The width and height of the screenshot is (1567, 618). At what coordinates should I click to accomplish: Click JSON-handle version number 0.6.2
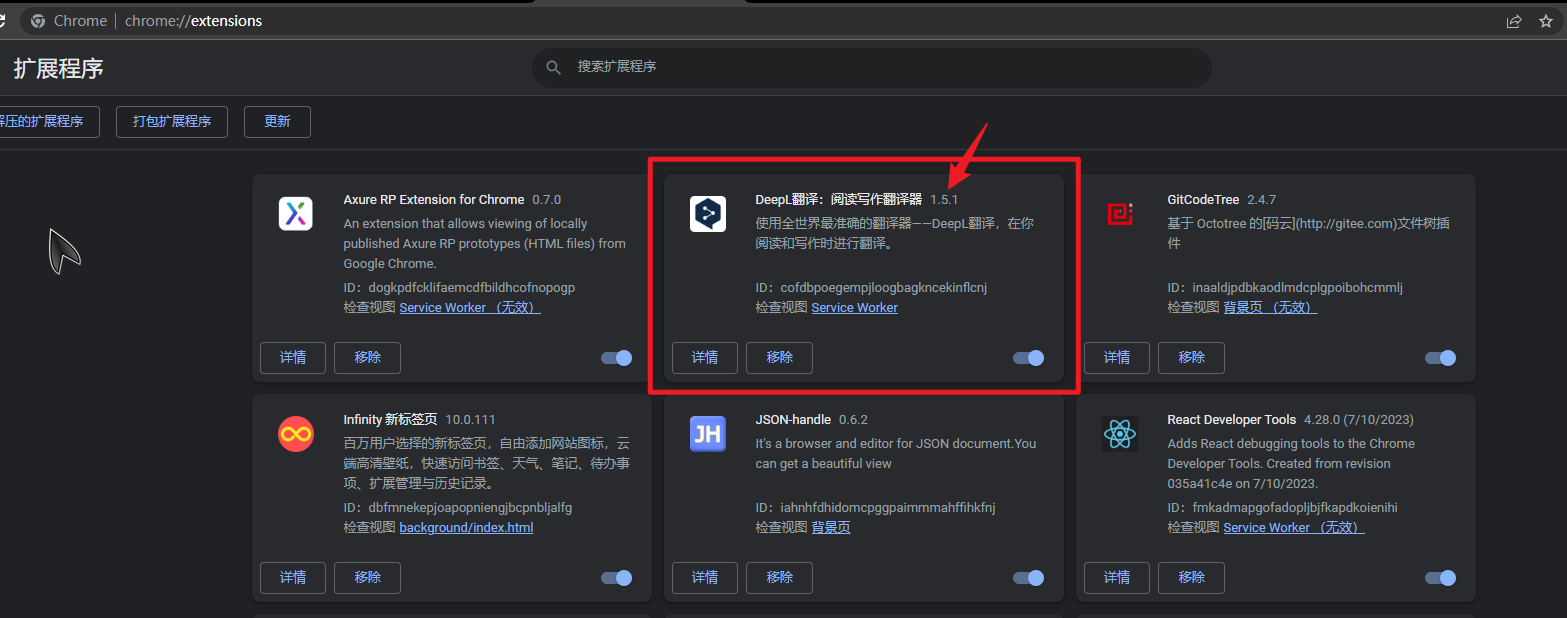click(854, 420)
